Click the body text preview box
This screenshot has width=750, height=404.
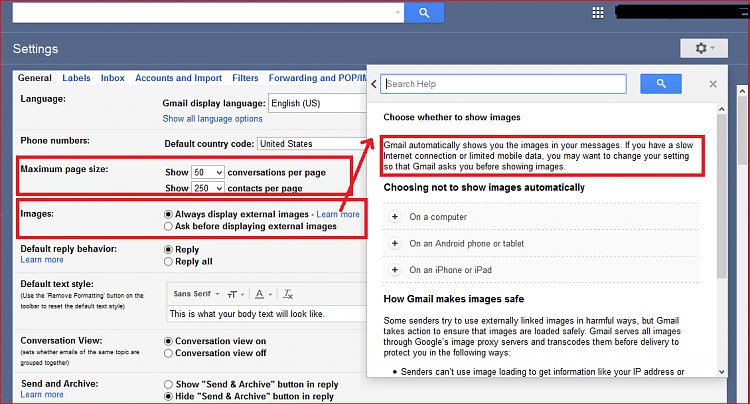(267, 314)
